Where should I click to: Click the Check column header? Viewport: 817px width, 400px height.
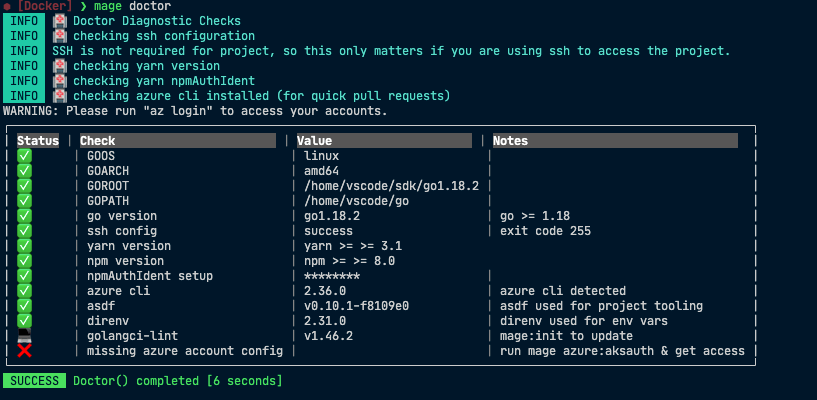tap(98, 141)
